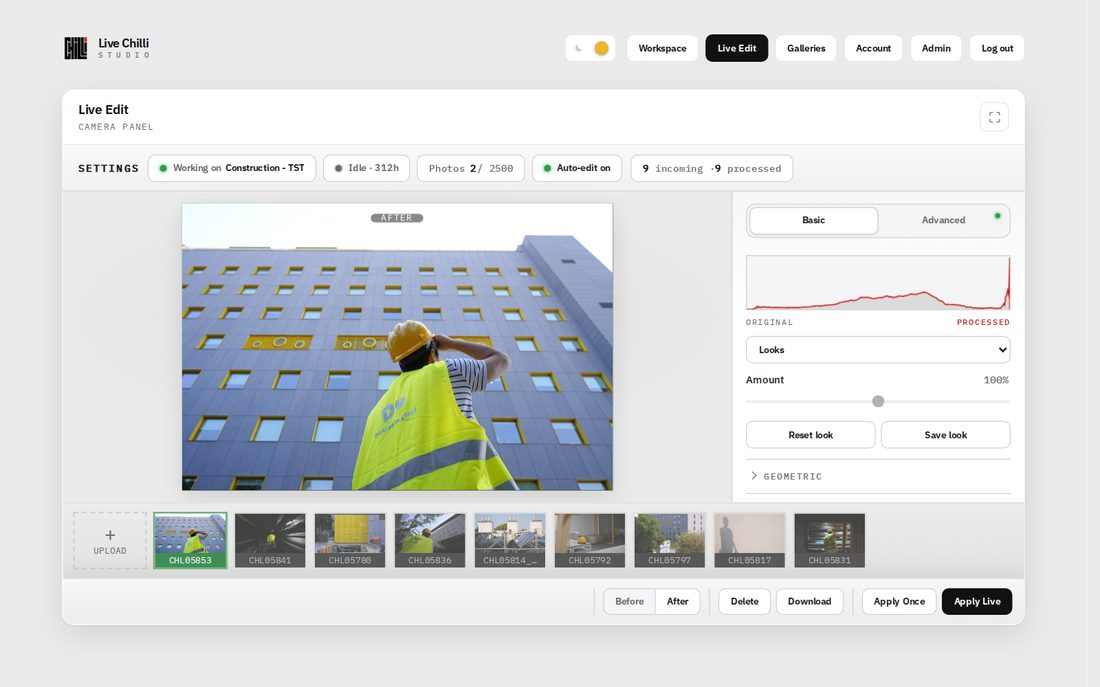Show the After view
Image resolution: width=1100 pixels, height=687 pixels.
click(x=678, y=601)
